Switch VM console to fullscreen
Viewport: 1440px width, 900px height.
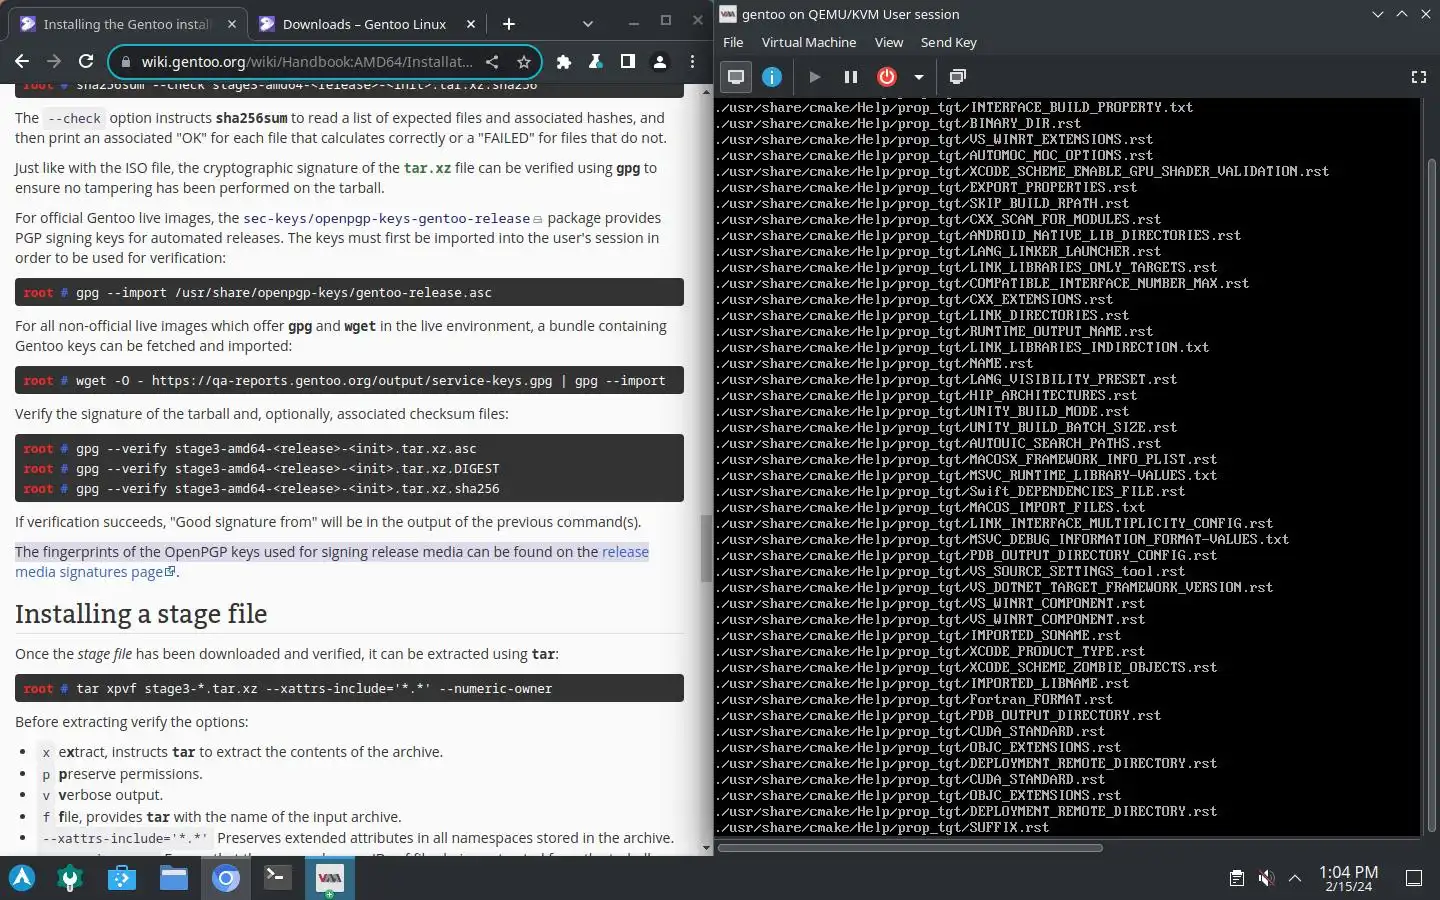[1418, 76]
